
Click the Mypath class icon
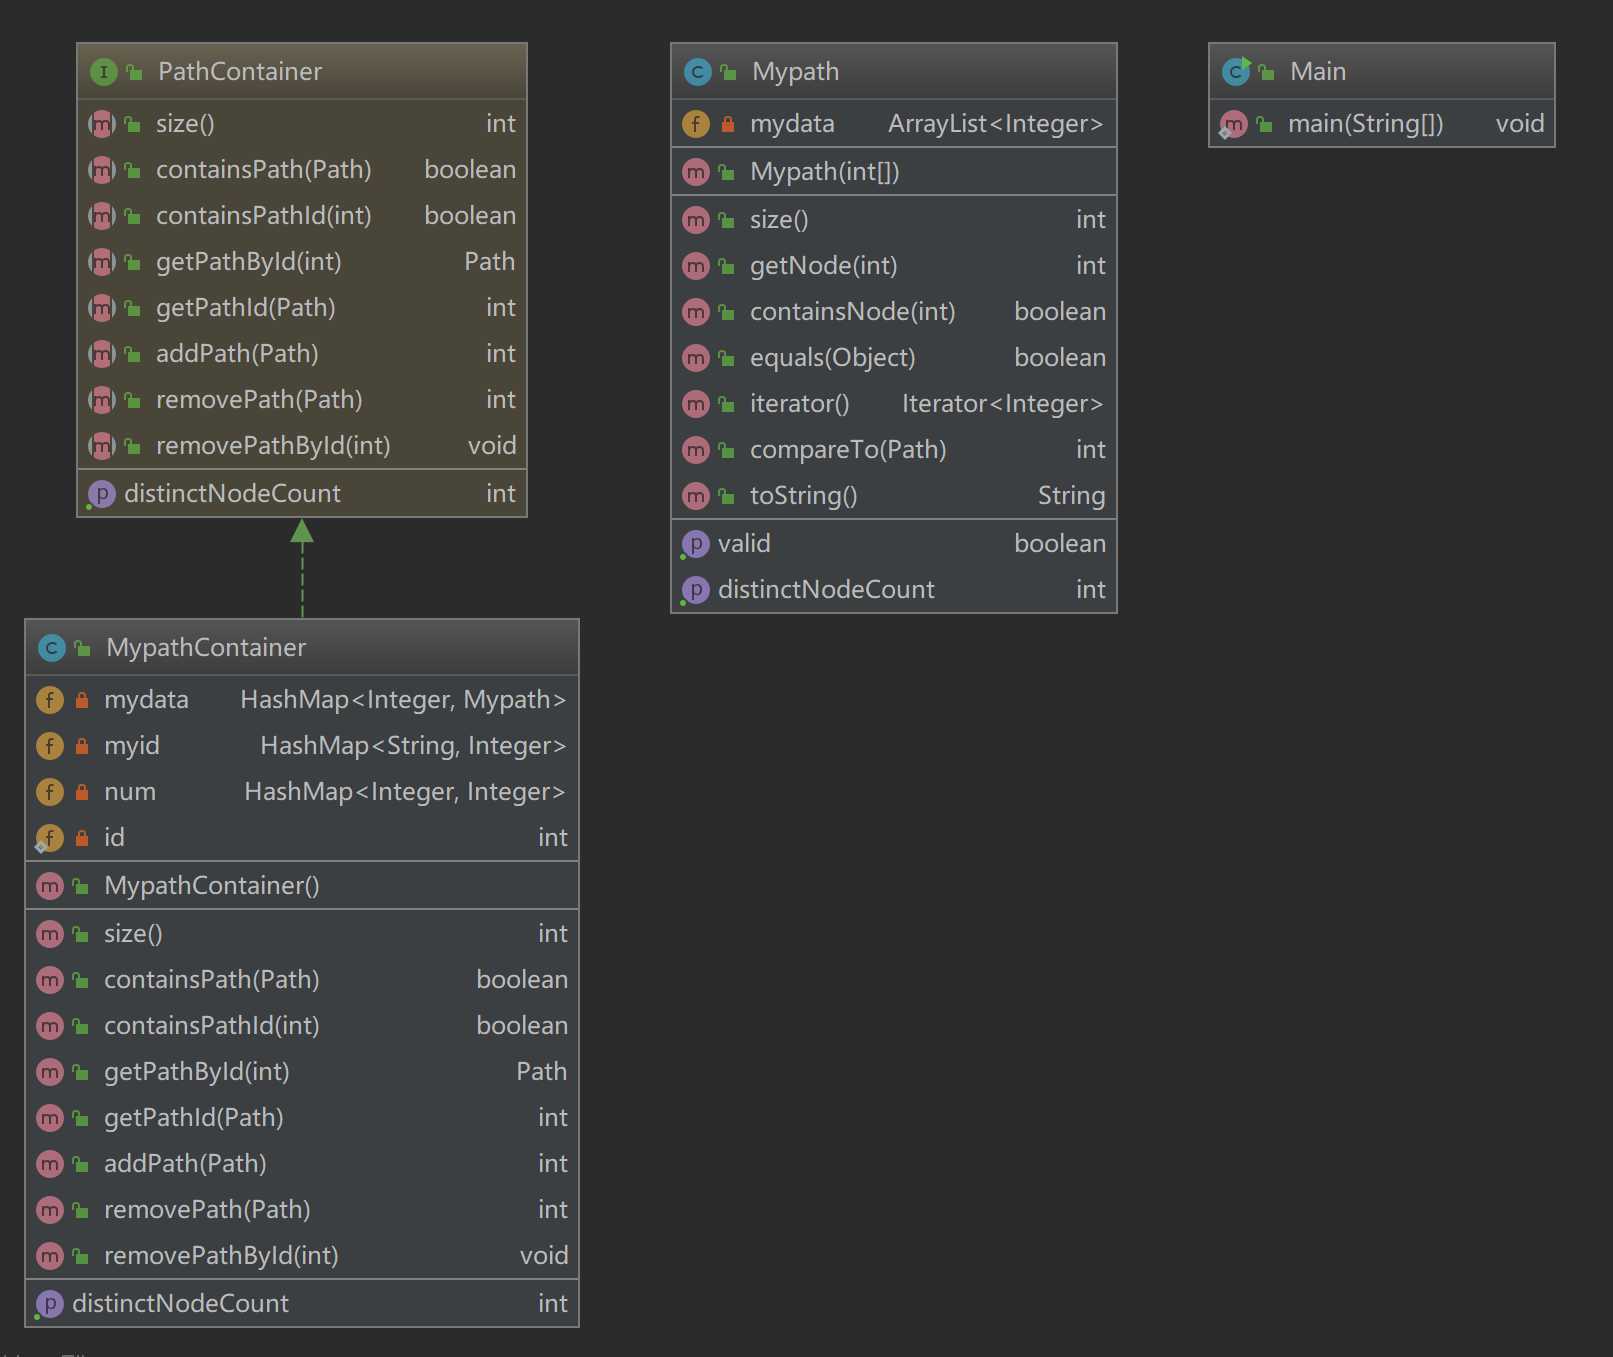pos(697,72)
